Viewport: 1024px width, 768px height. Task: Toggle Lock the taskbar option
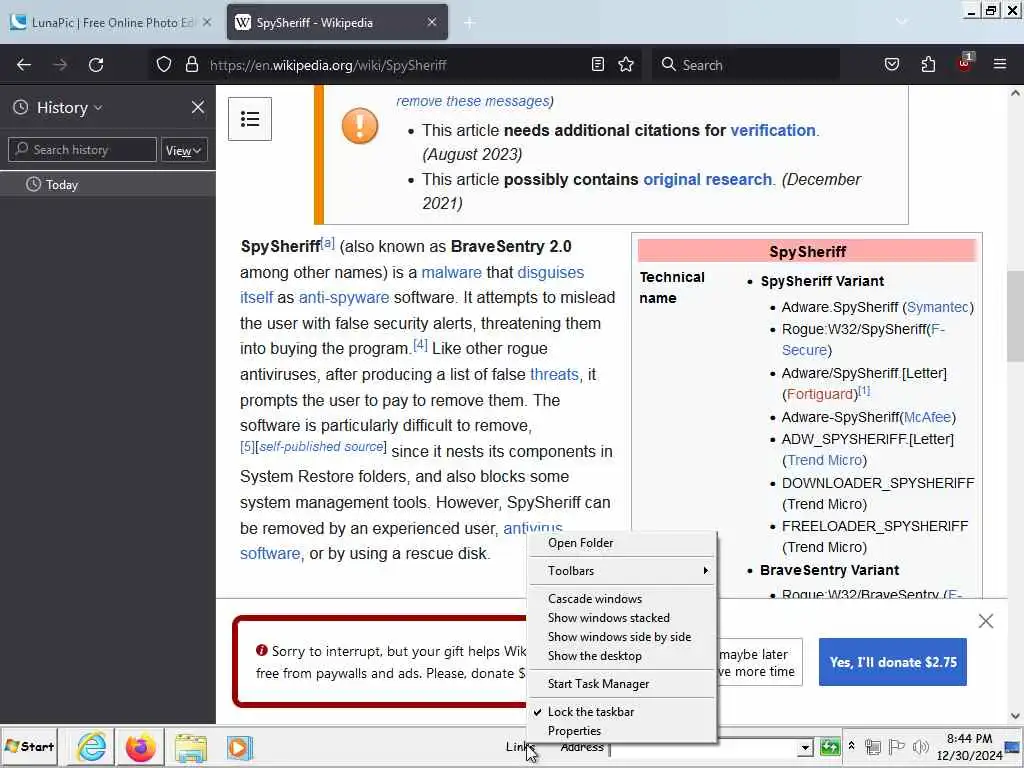tap(622, 712)
